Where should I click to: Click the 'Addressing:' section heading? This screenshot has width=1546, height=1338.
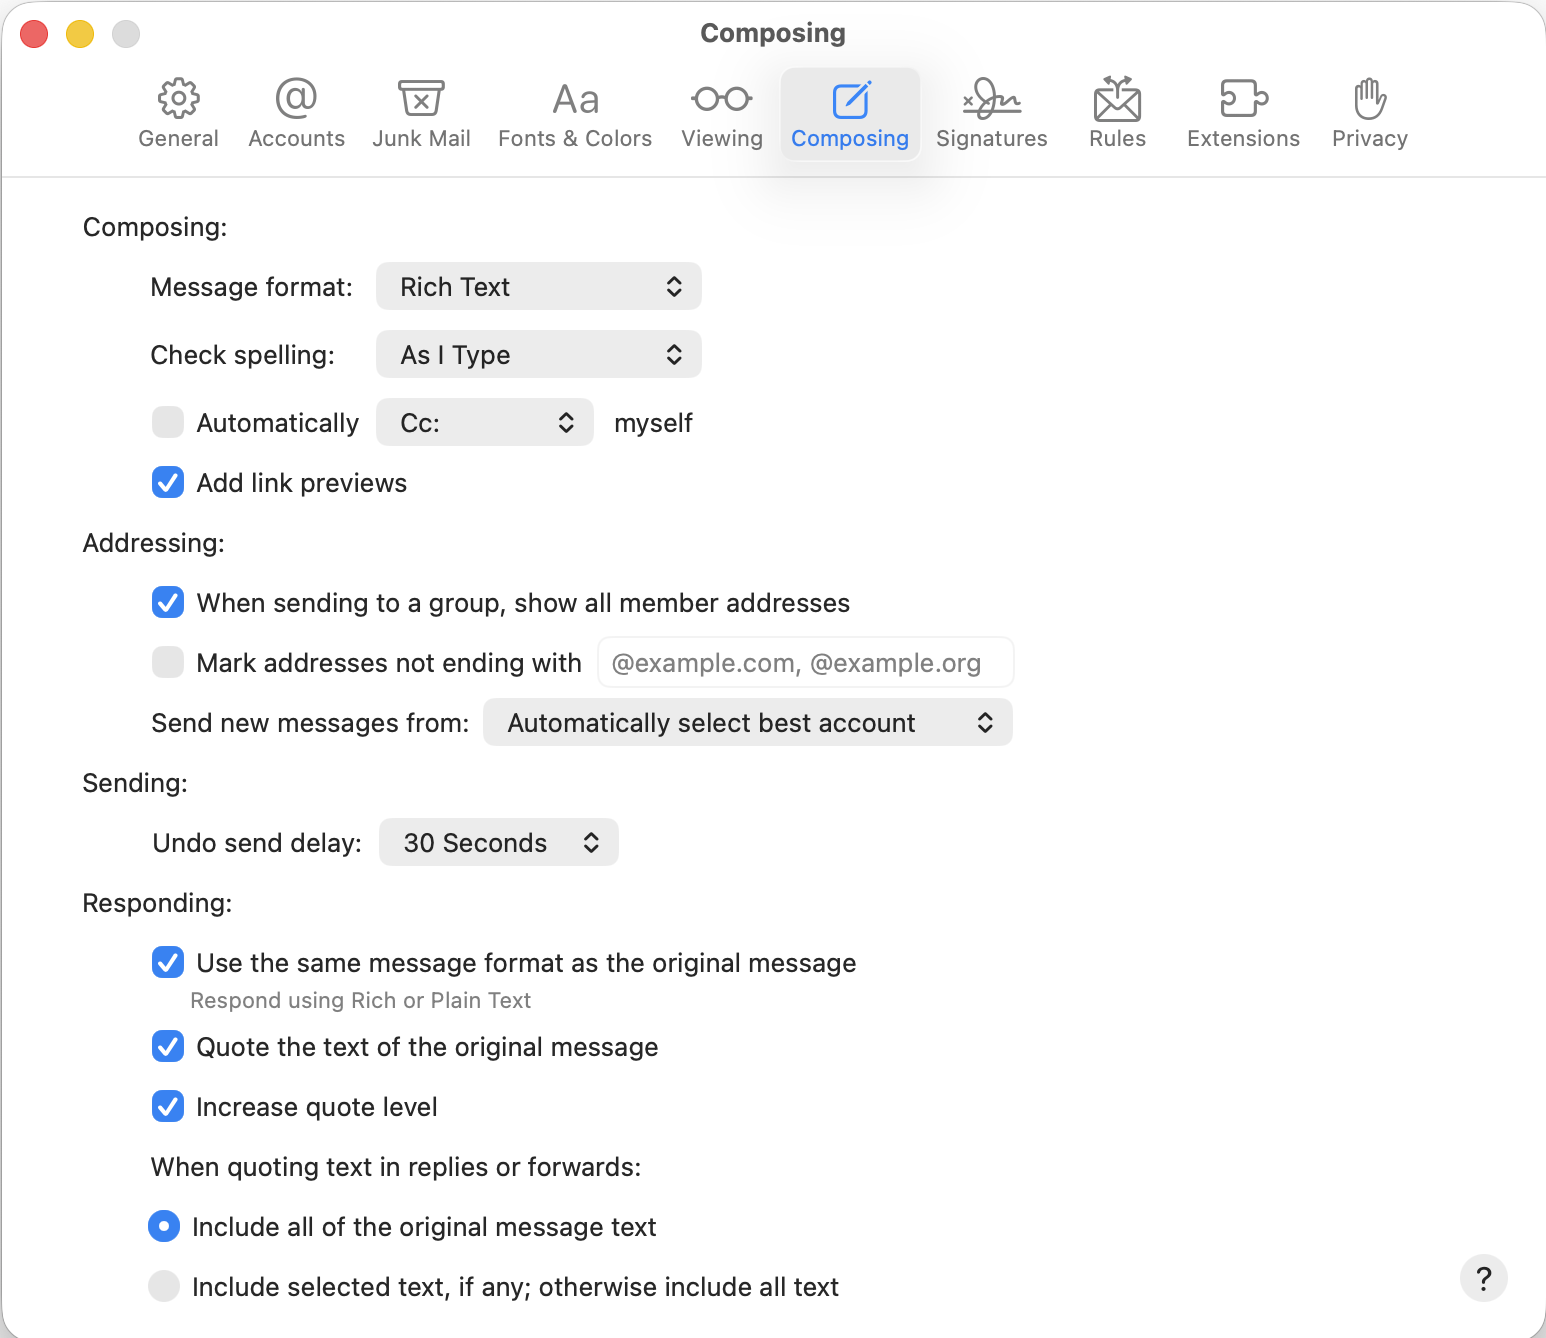(x=154, y=543)
